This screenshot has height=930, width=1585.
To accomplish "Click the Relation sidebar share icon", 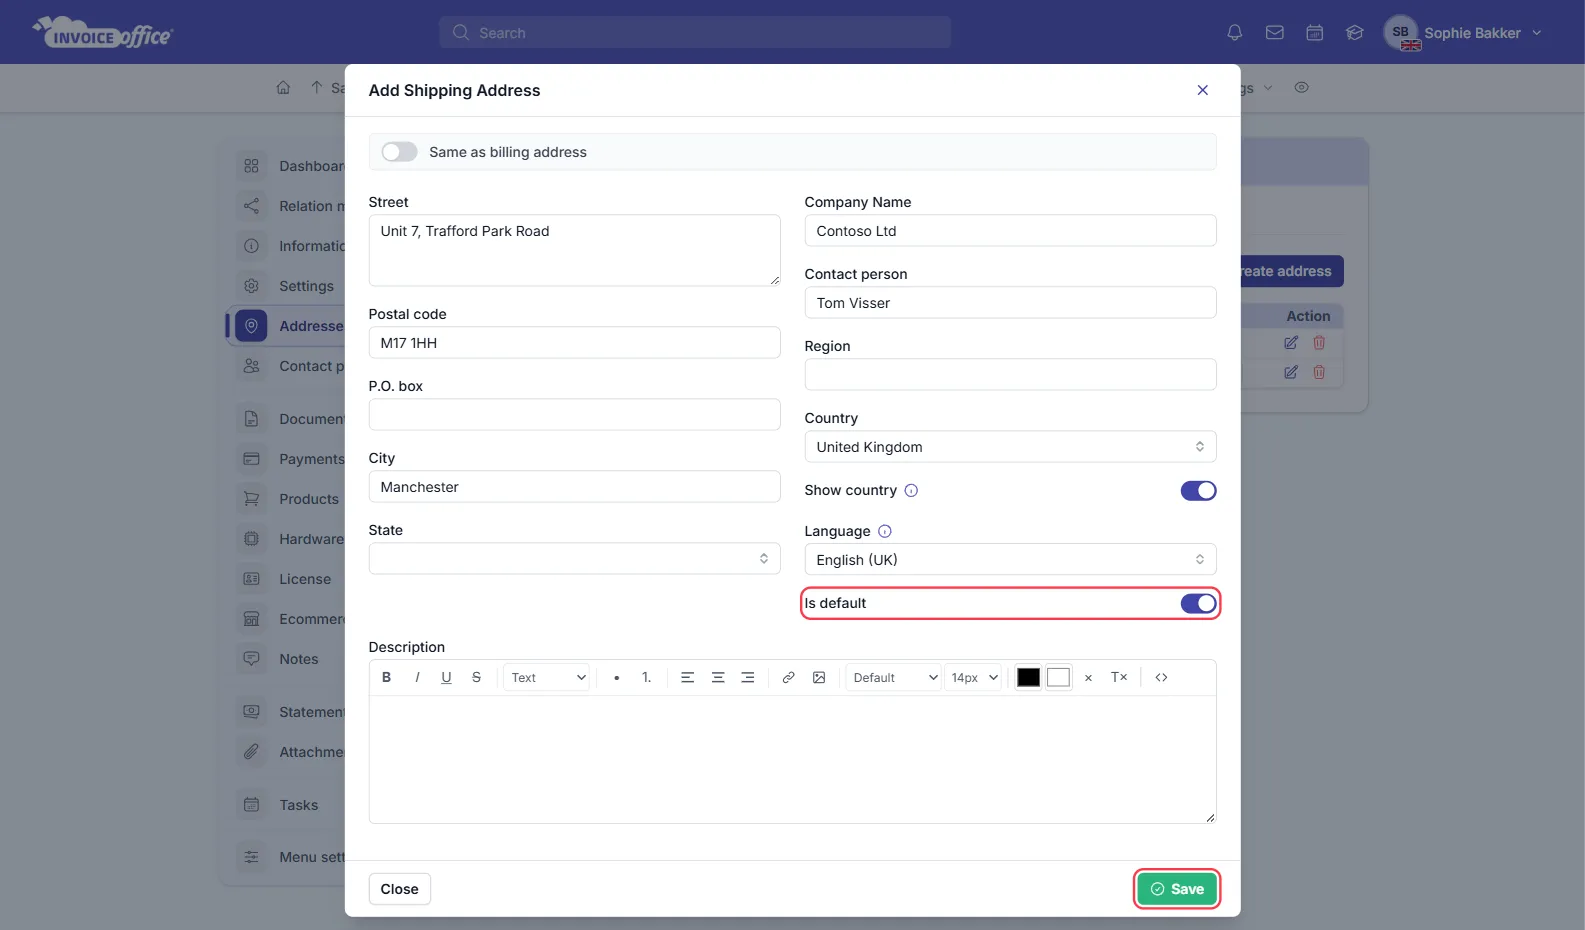I will 251,206.
